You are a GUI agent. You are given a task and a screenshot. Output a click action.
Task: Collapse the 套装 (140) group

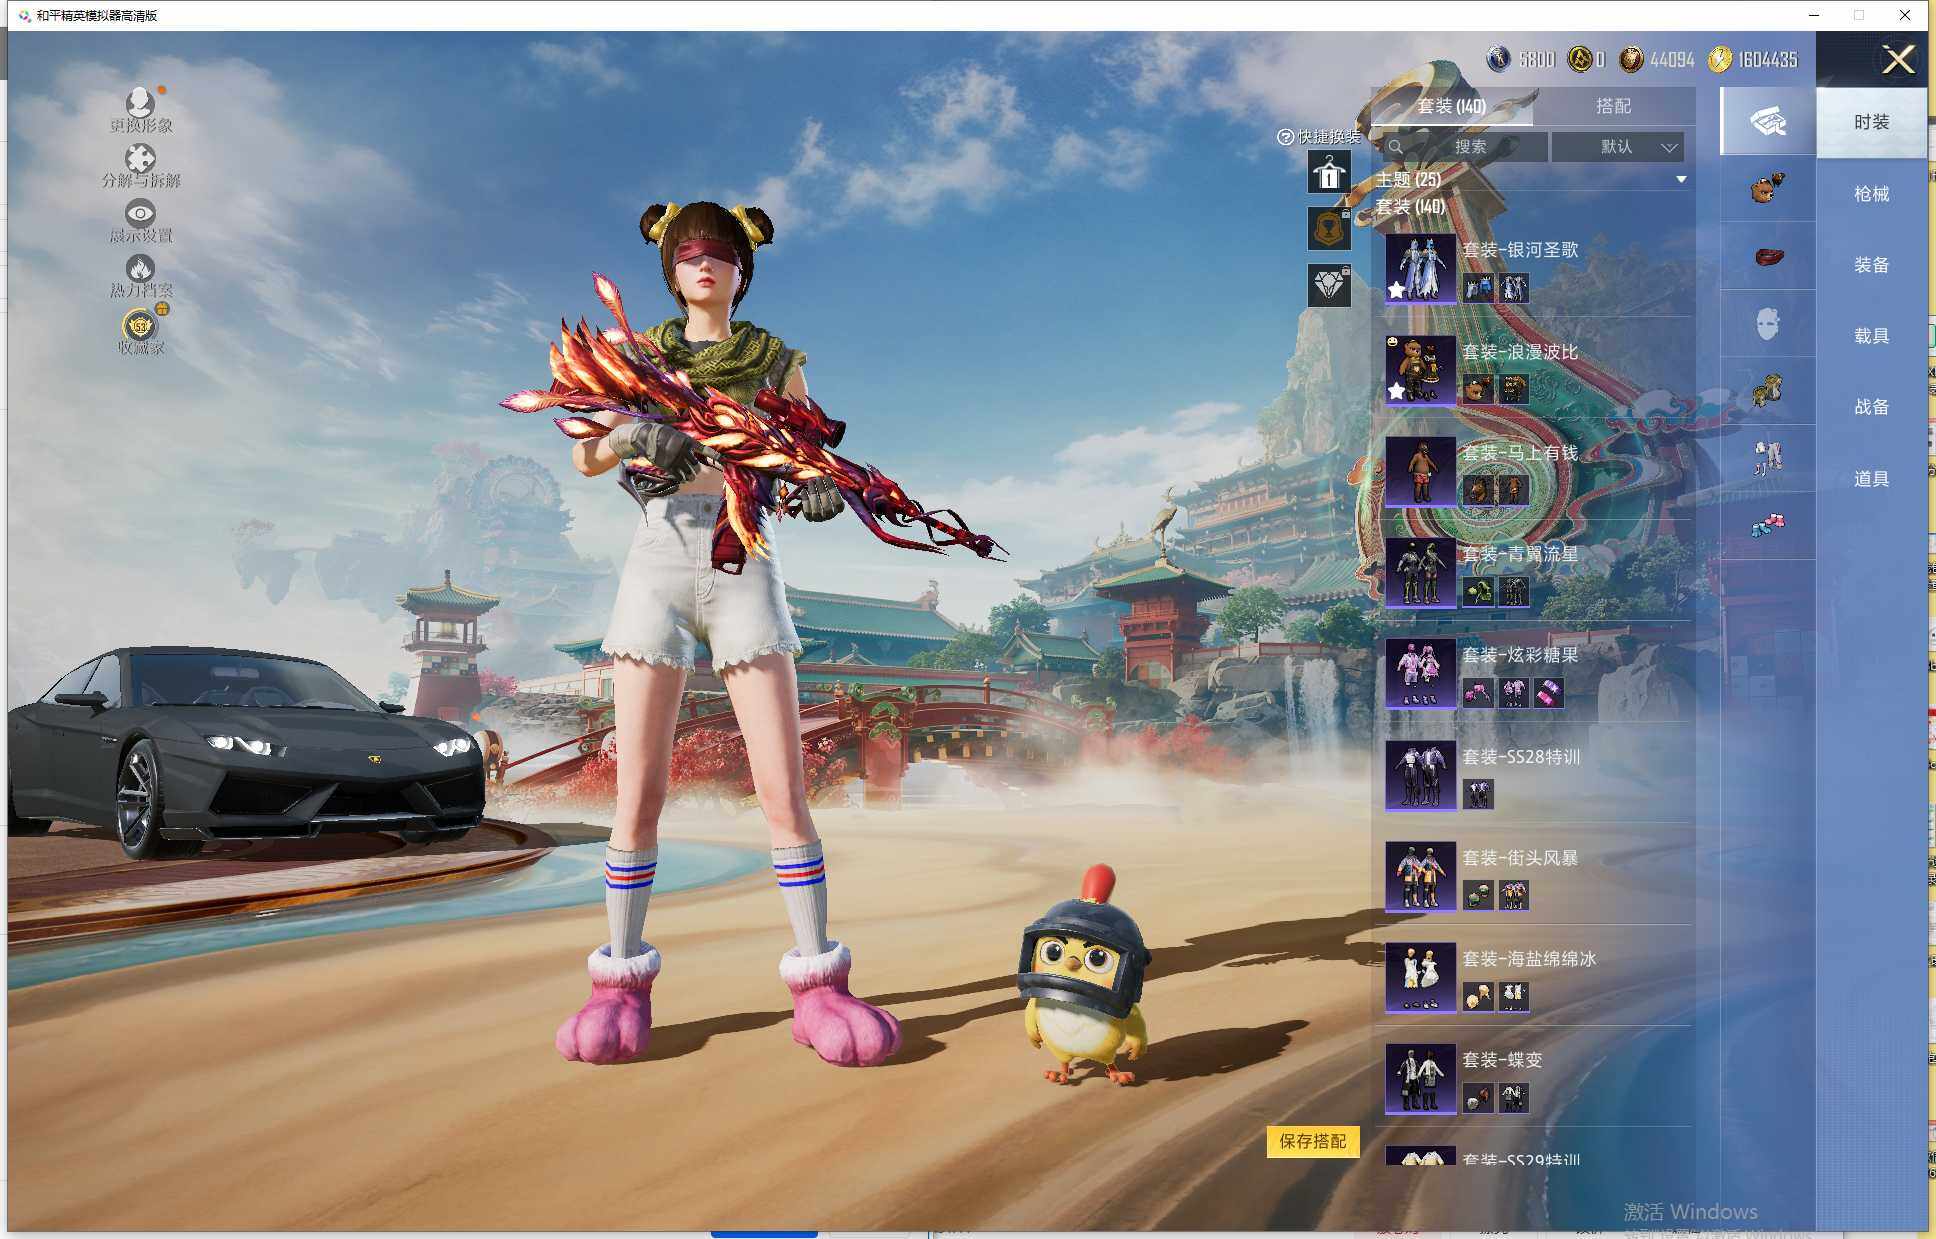coord(1410,208)
